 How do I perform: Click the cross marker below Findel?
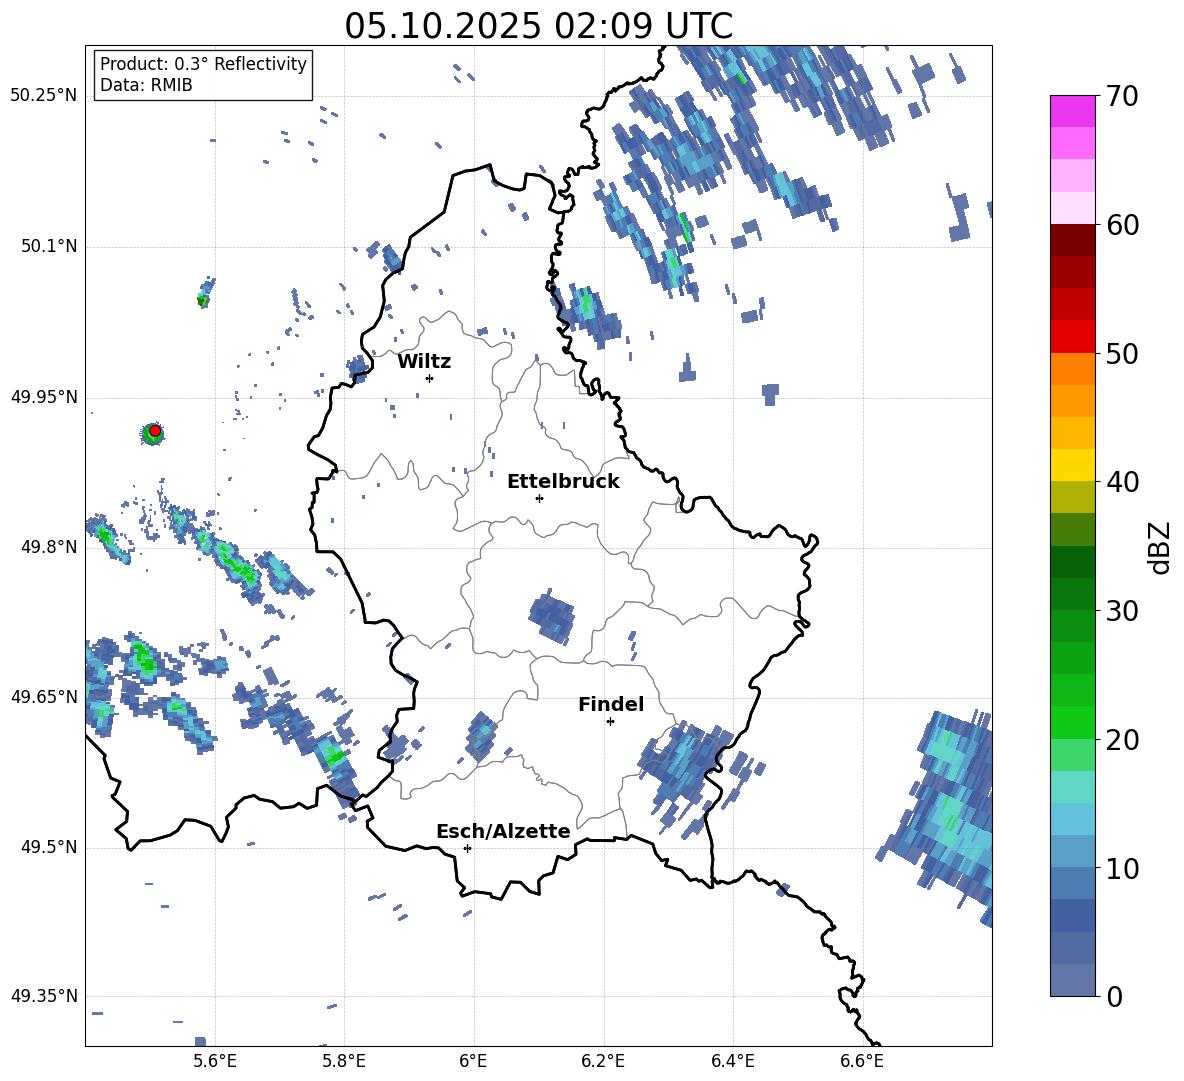(610, 721)
